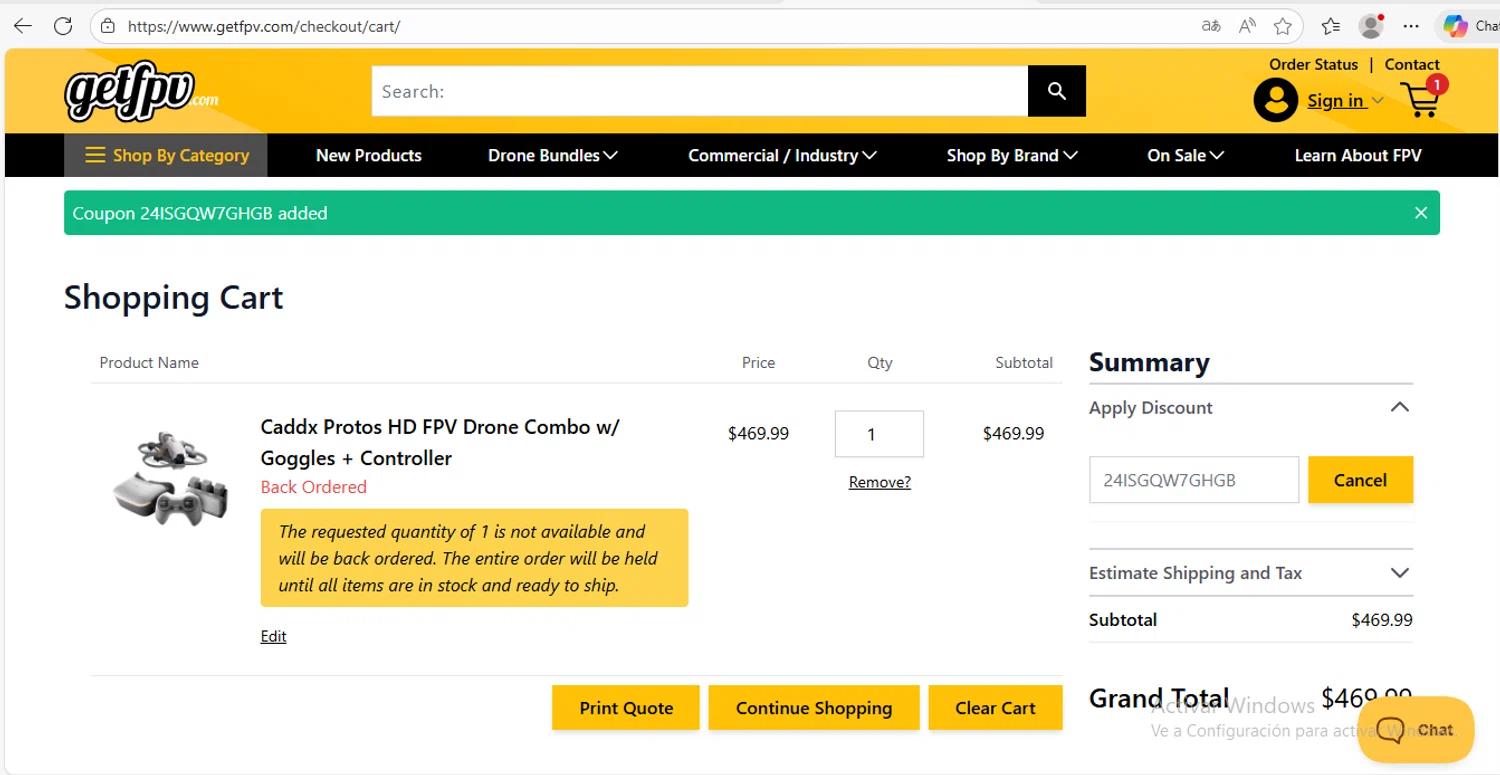Image resolution: width=1500 pixels, height=775 pixels.
Task: Click Subtotal $469.99 value in Summary
Action: click(1382, 620)
